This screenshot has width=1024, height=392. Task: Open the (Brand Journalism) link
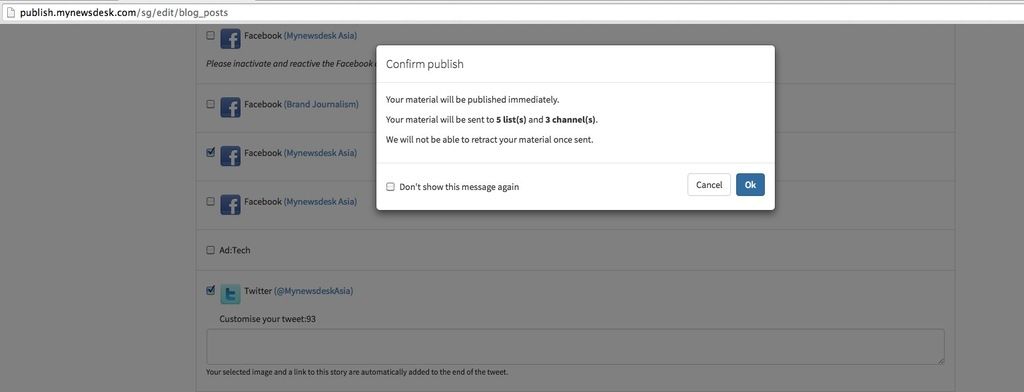click(x=321, y=104)
